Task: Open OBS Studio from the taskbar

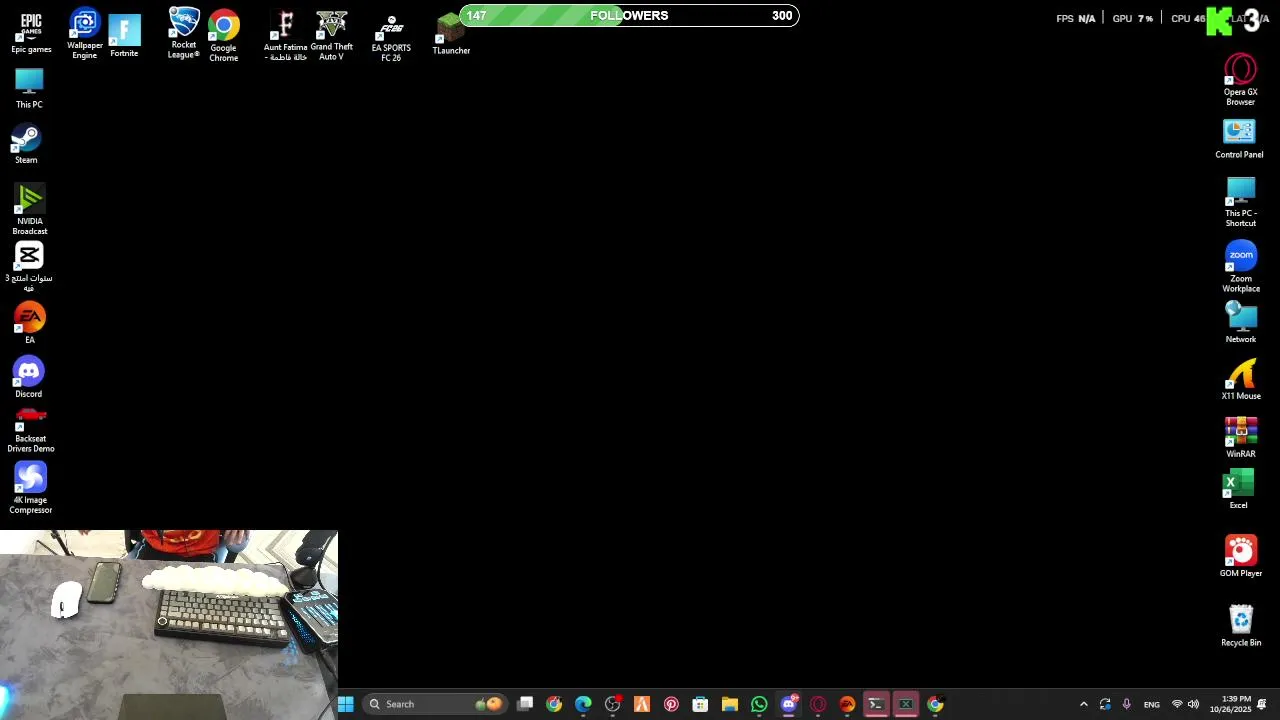Action: click(x=613, y=704)
